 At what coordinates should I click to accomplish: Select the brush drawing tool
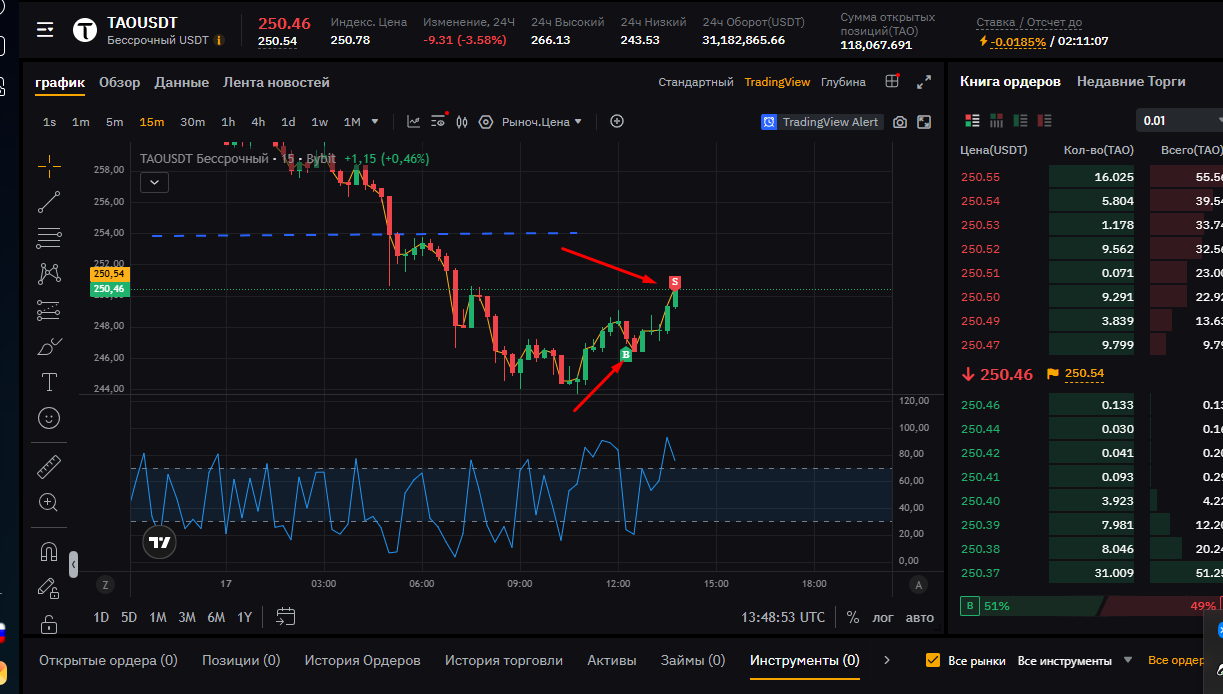tap(48, 346)
